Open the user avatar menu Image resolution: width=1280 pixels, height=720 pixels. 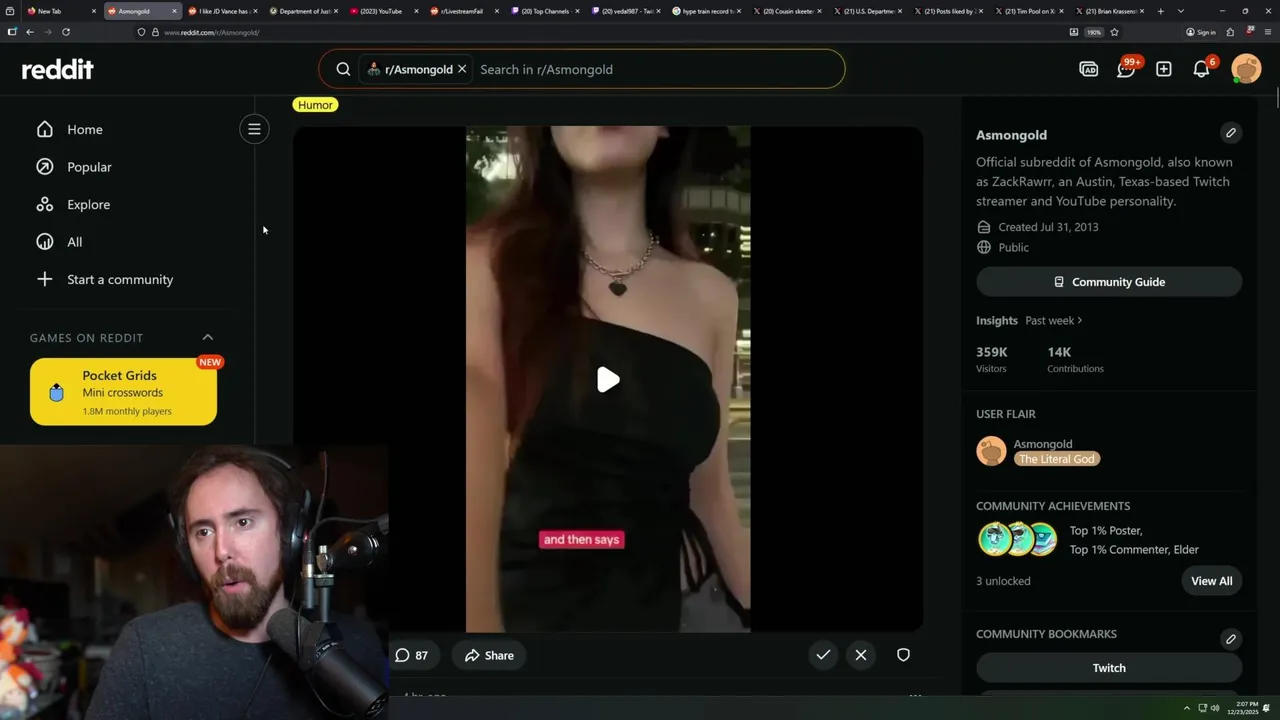pyautogui.click(x=1246, y=68)
